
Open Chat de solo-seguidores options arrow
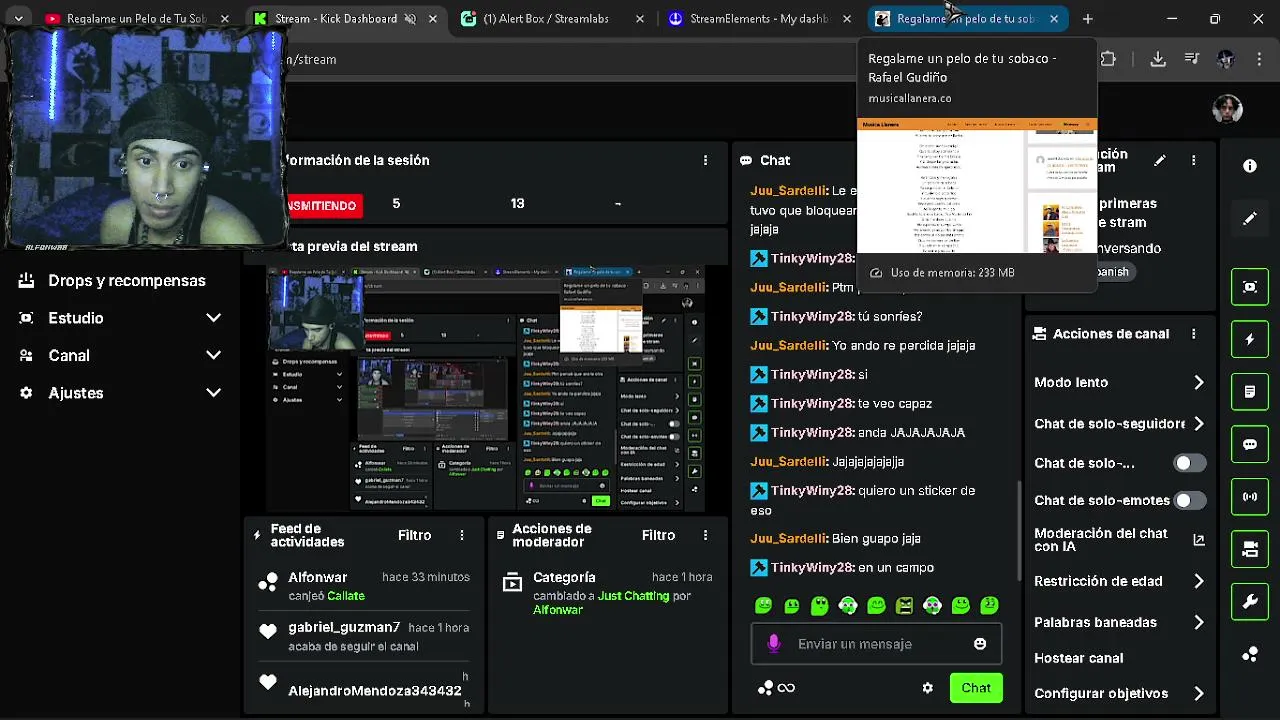click(x=1198, y=423)
